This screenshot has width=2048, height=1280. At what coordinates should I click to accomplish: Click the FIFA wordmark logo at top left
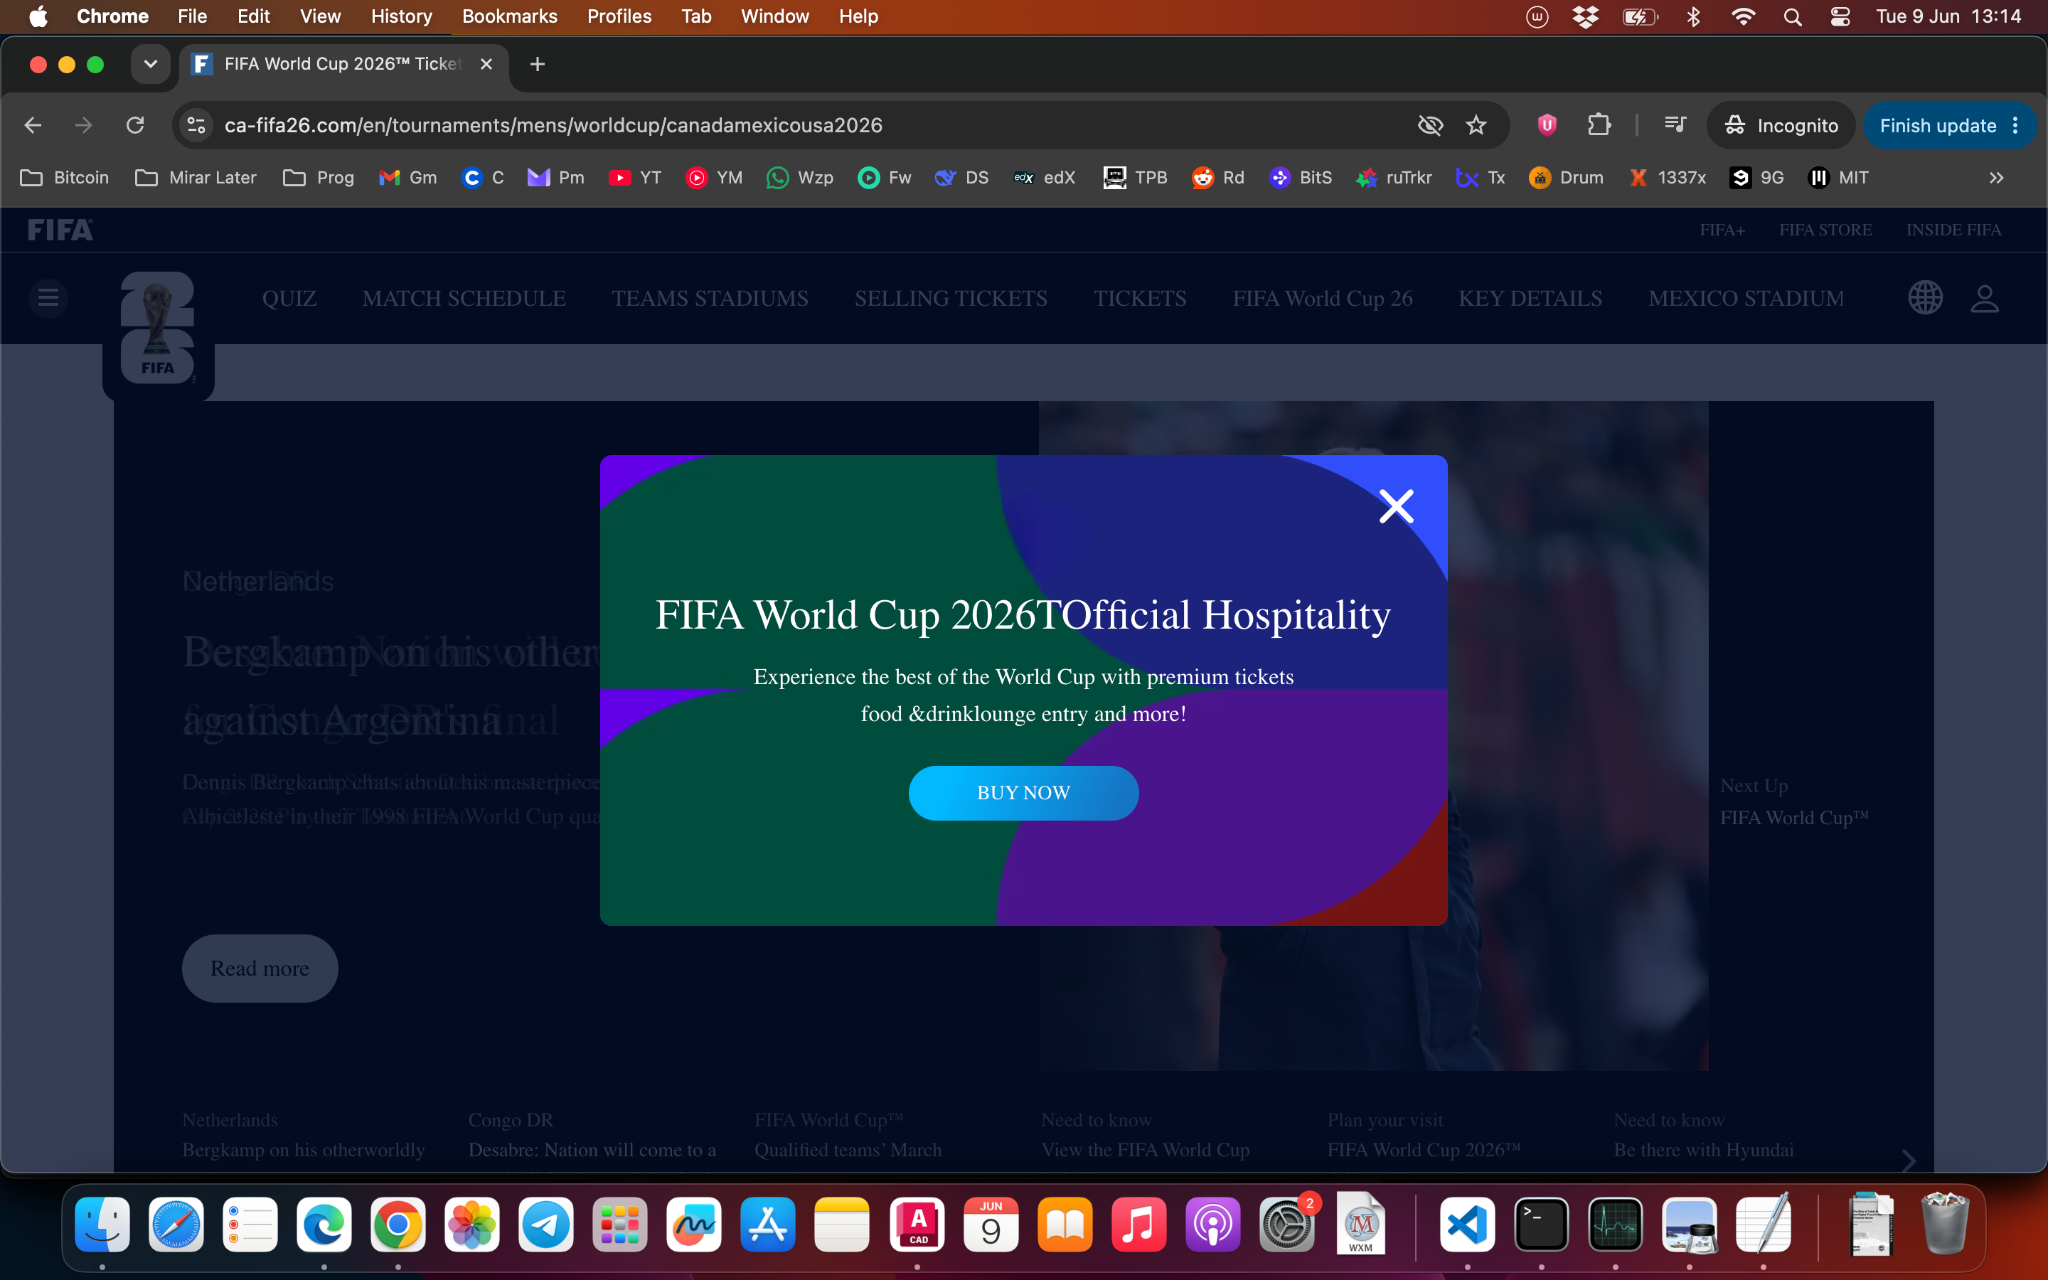(x=60, y=230)
